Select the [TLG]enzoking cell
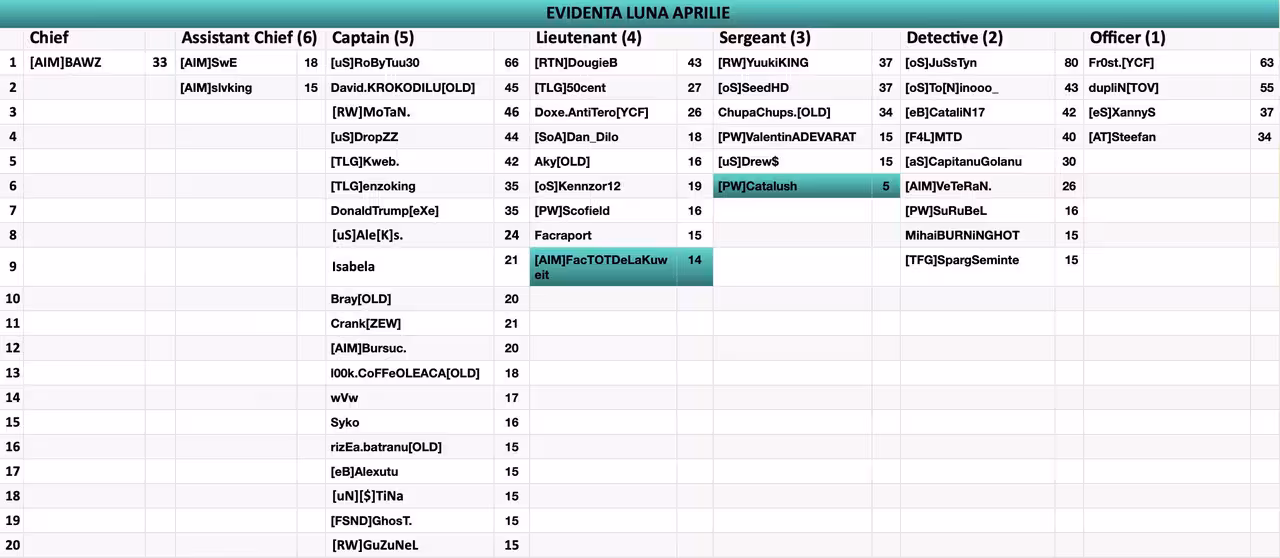 click(x=410, y=186)
